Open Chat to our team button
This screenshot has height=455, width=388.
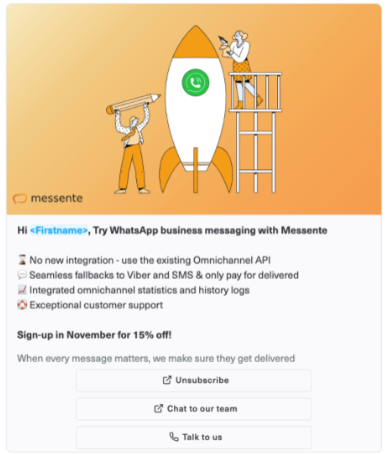point(194,409)
